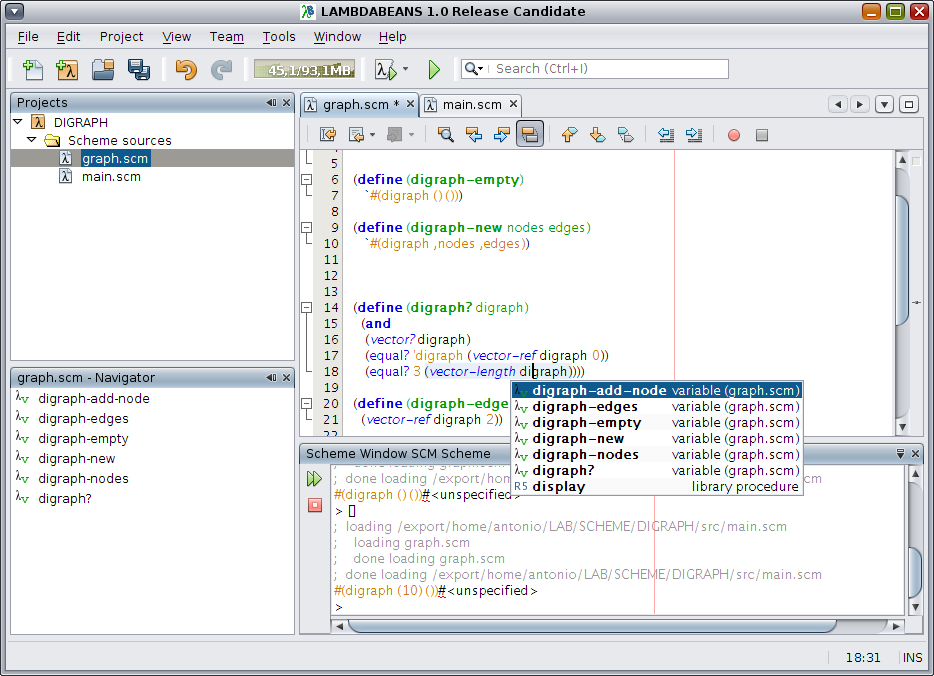This screenshot has width=934, height=676.
Task: Click editor back-navigation icon
Action: click(x=356, y=135)
